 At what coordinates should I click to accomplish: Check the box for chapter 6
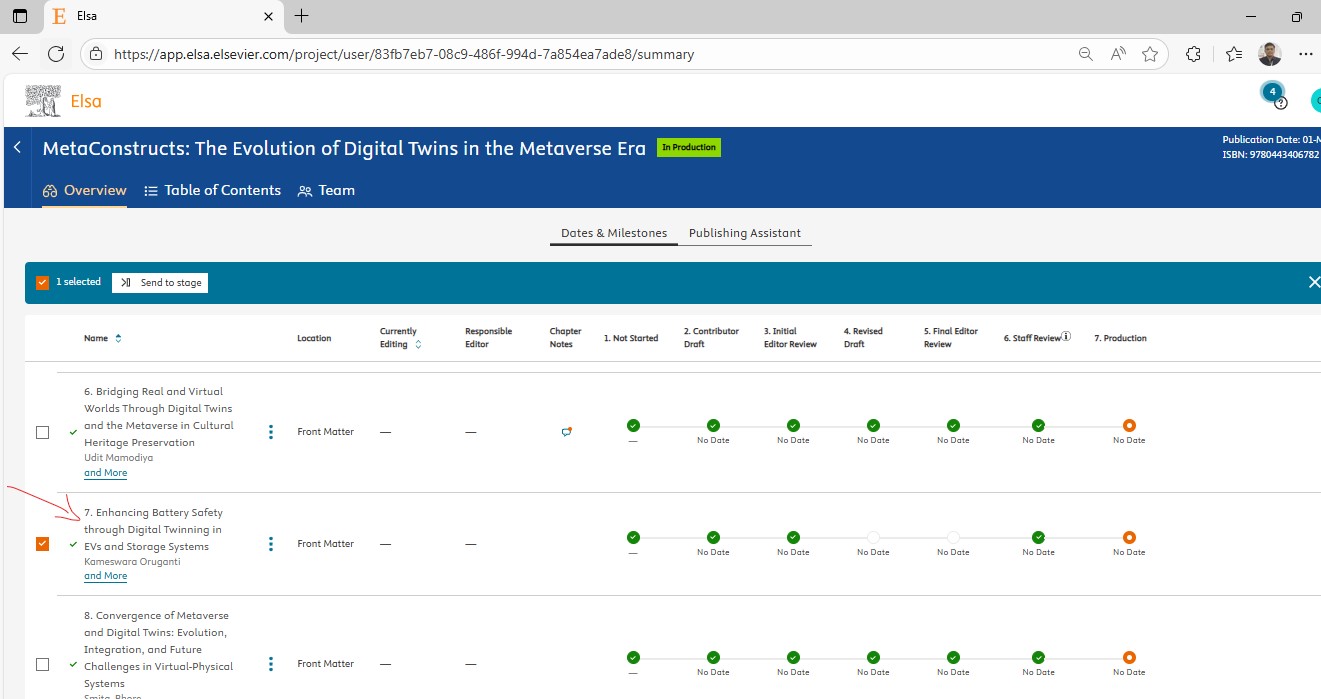click(x=42, y=432)
